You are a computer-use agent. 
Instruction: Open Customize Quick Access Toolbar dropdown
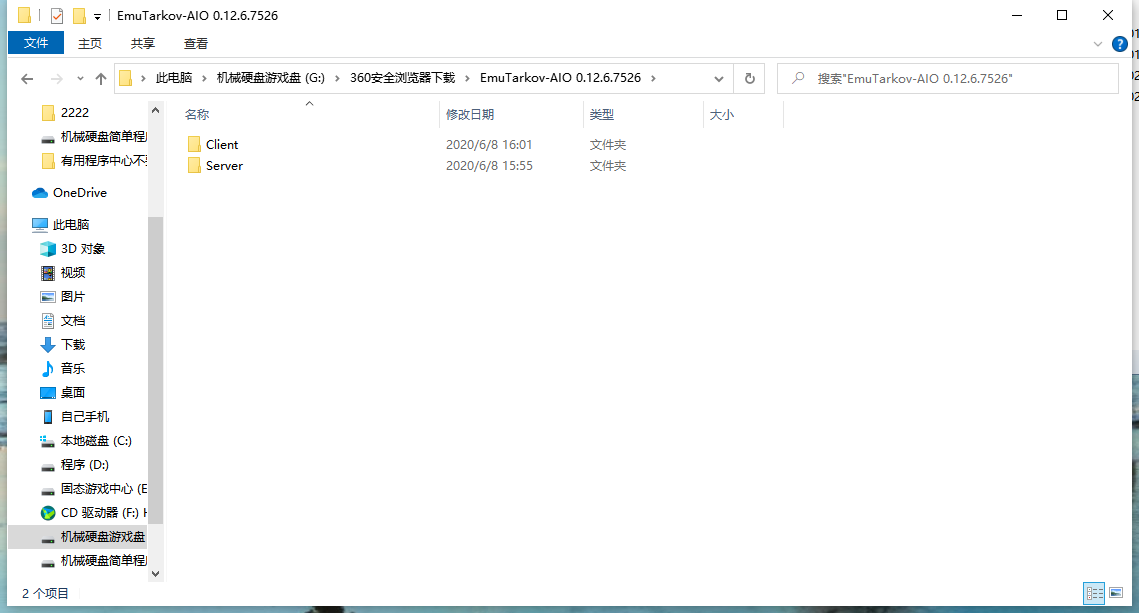97,16
